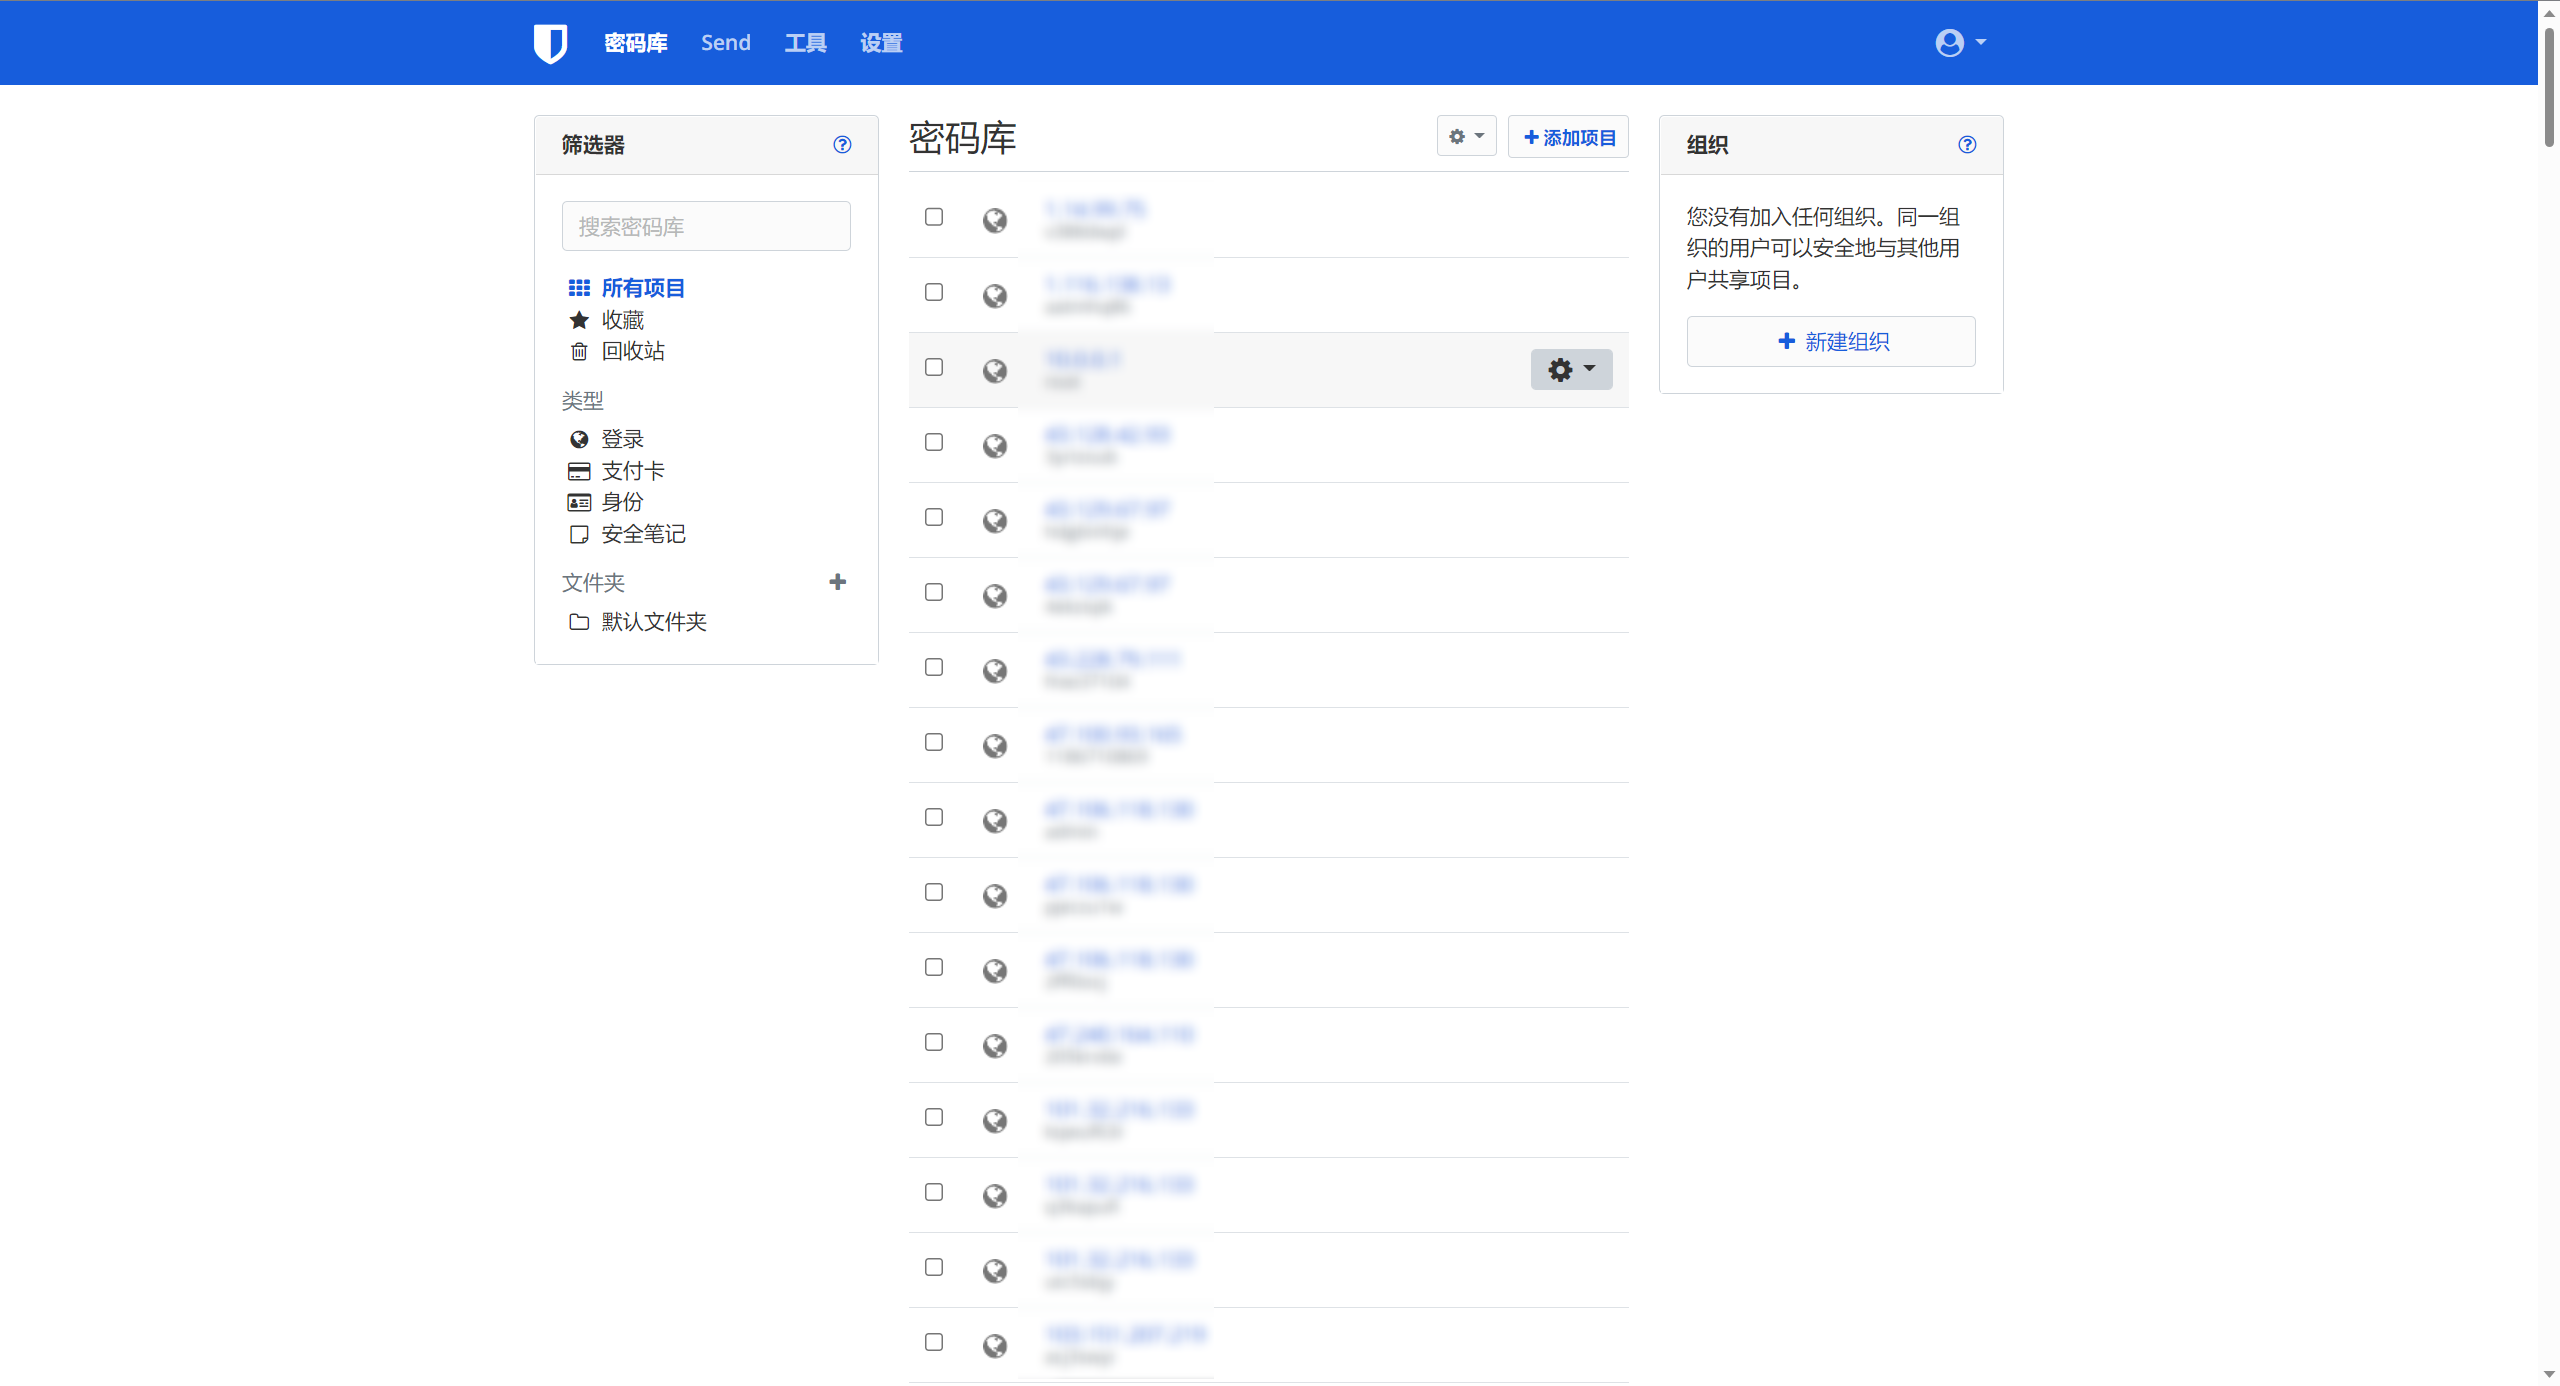The width and height of the screenshot is (2560, 1386).
Task: Open the gear dropdown next to 添加项目
Action: click(x=1465, y=136)
